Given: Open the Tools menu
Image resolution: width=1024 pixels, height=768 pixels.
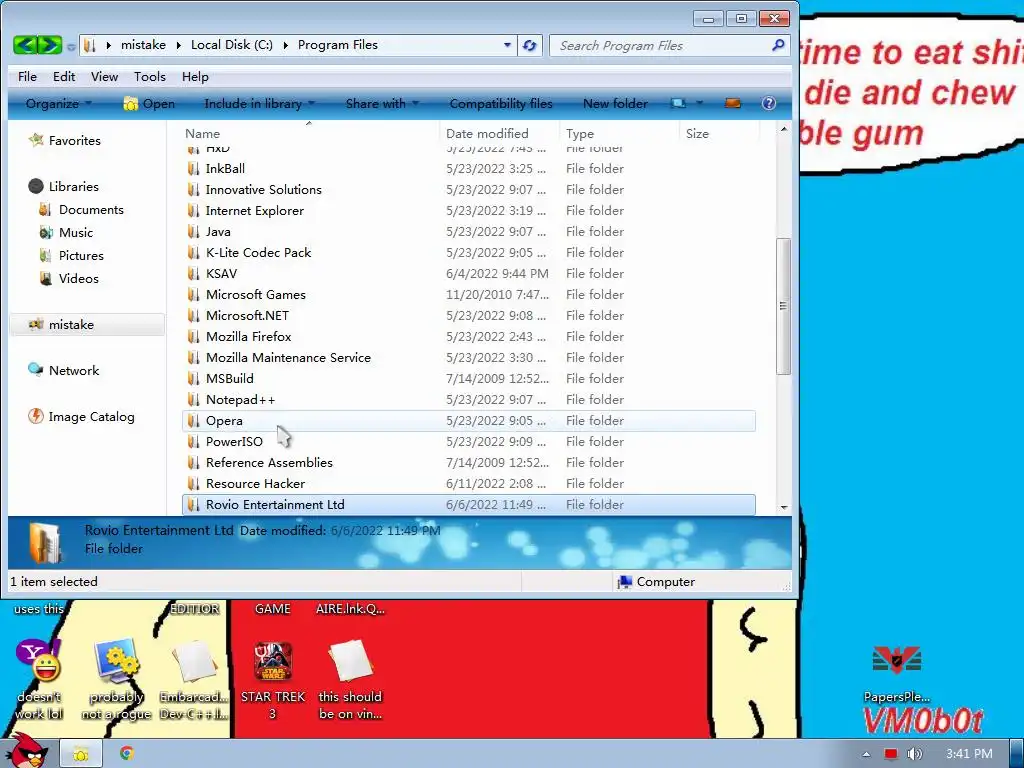Looking at the screenshot, I should click(150, 76).
